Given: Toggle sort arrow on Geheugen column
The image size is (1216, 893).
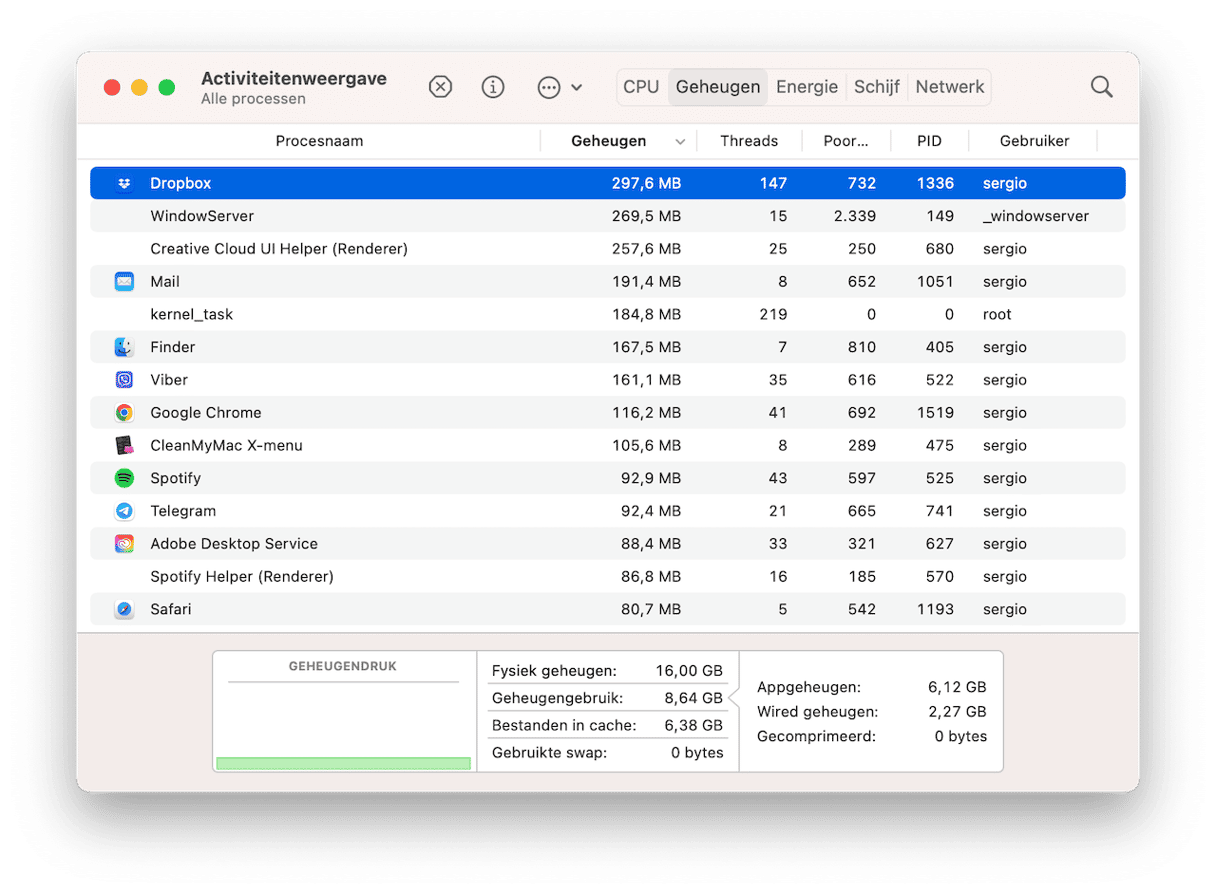Looking at the screenshot, I should (x=680, y=142).
